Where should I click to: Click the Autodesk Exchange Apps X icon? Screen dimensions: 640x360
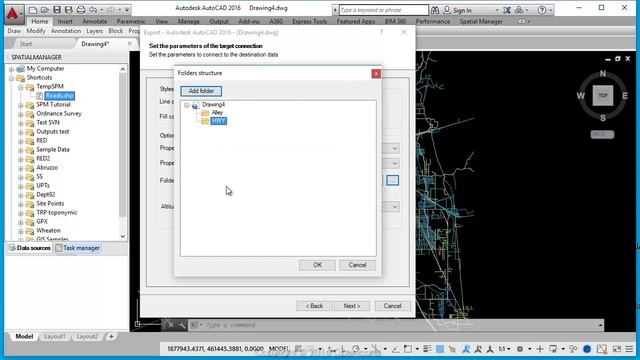click(x=507, y=10)
